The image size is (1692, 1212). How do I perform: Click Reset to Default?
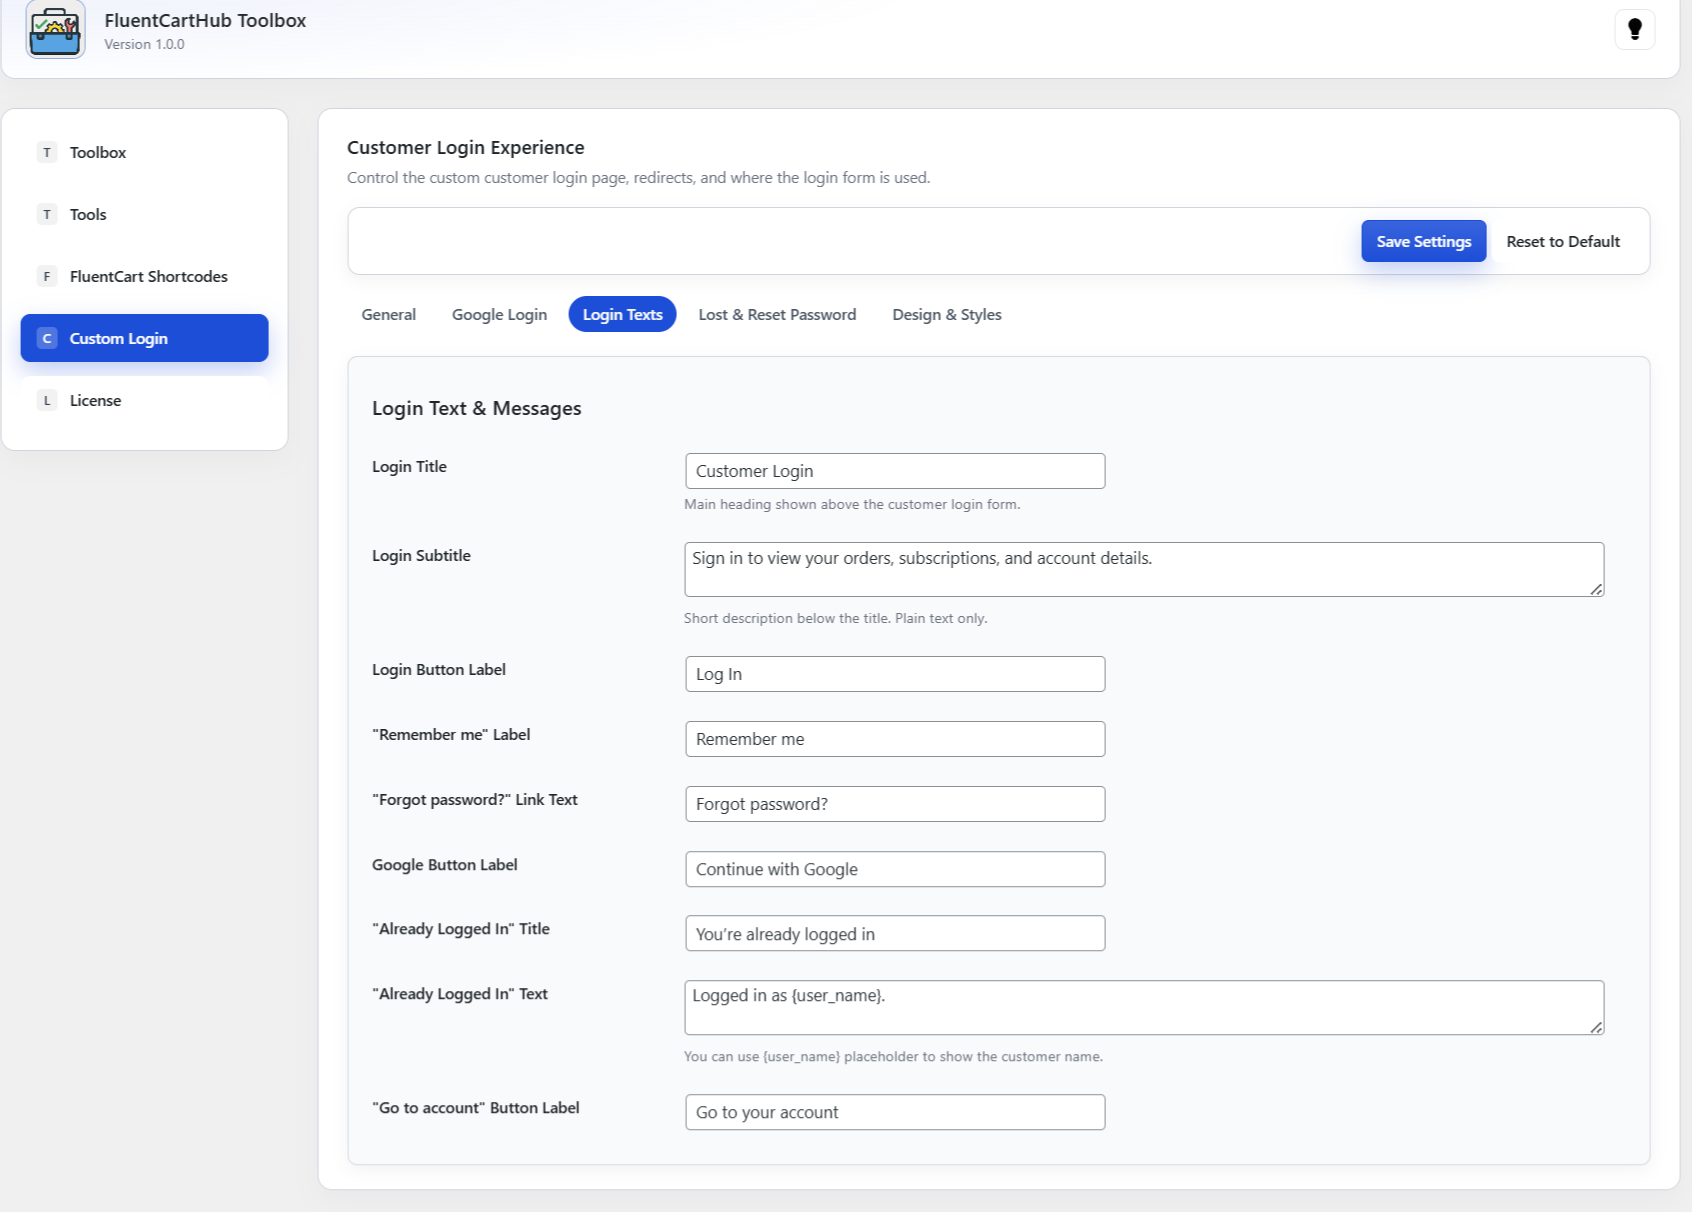(x=1562, y=242)
